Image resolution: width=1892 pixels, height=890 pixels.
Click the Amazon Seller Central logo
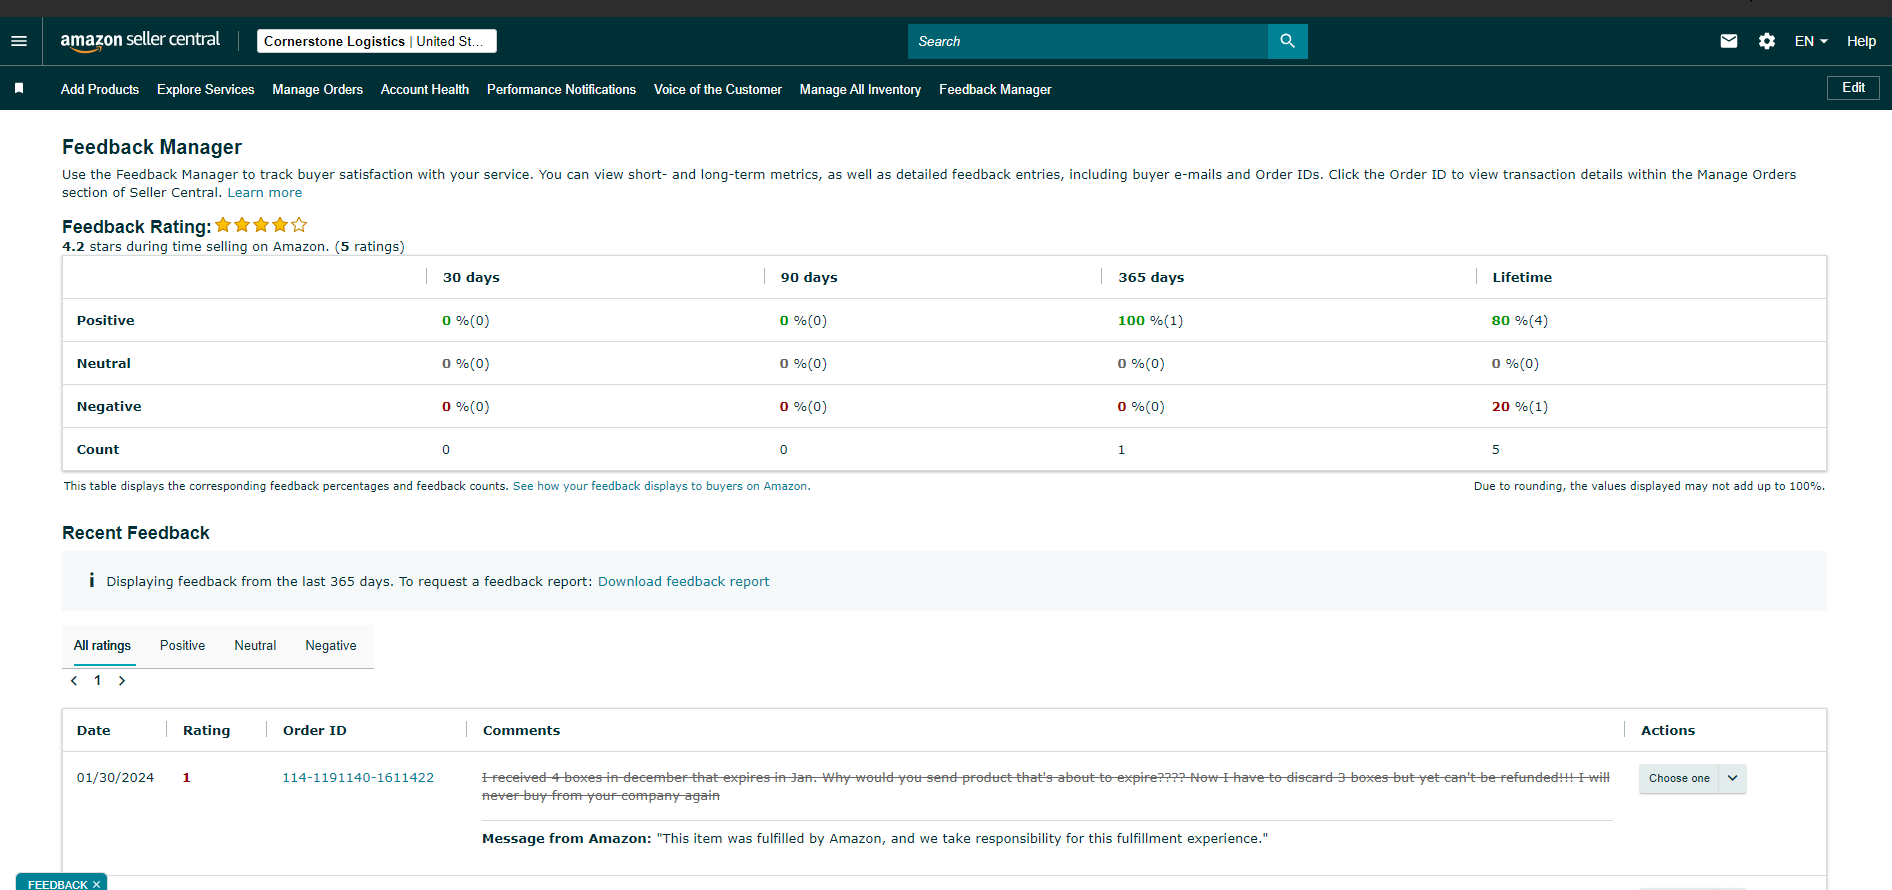pos(140,41)
